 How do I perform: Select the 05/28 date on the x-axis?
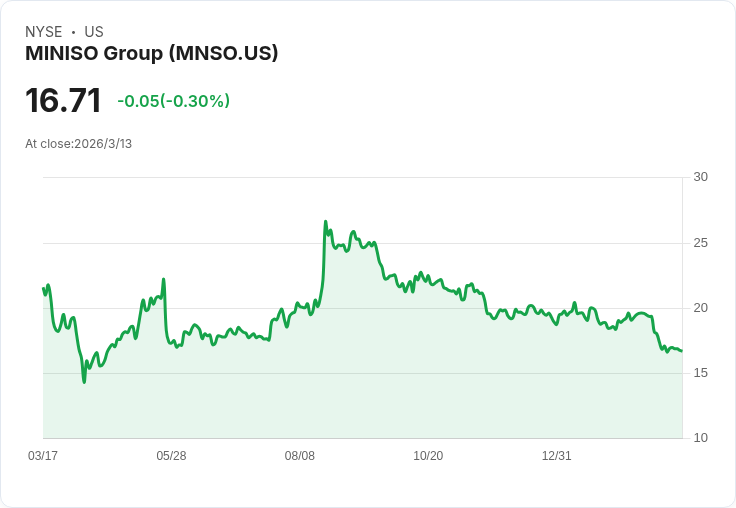pyautogui.click(x=171, y=456)
